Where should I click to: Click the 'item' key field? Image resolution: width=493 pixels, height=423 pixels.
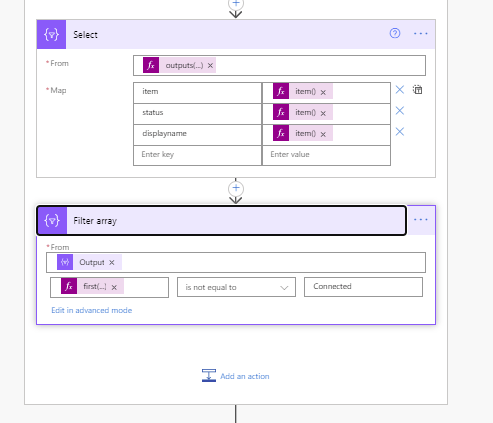tap(197, 93)
